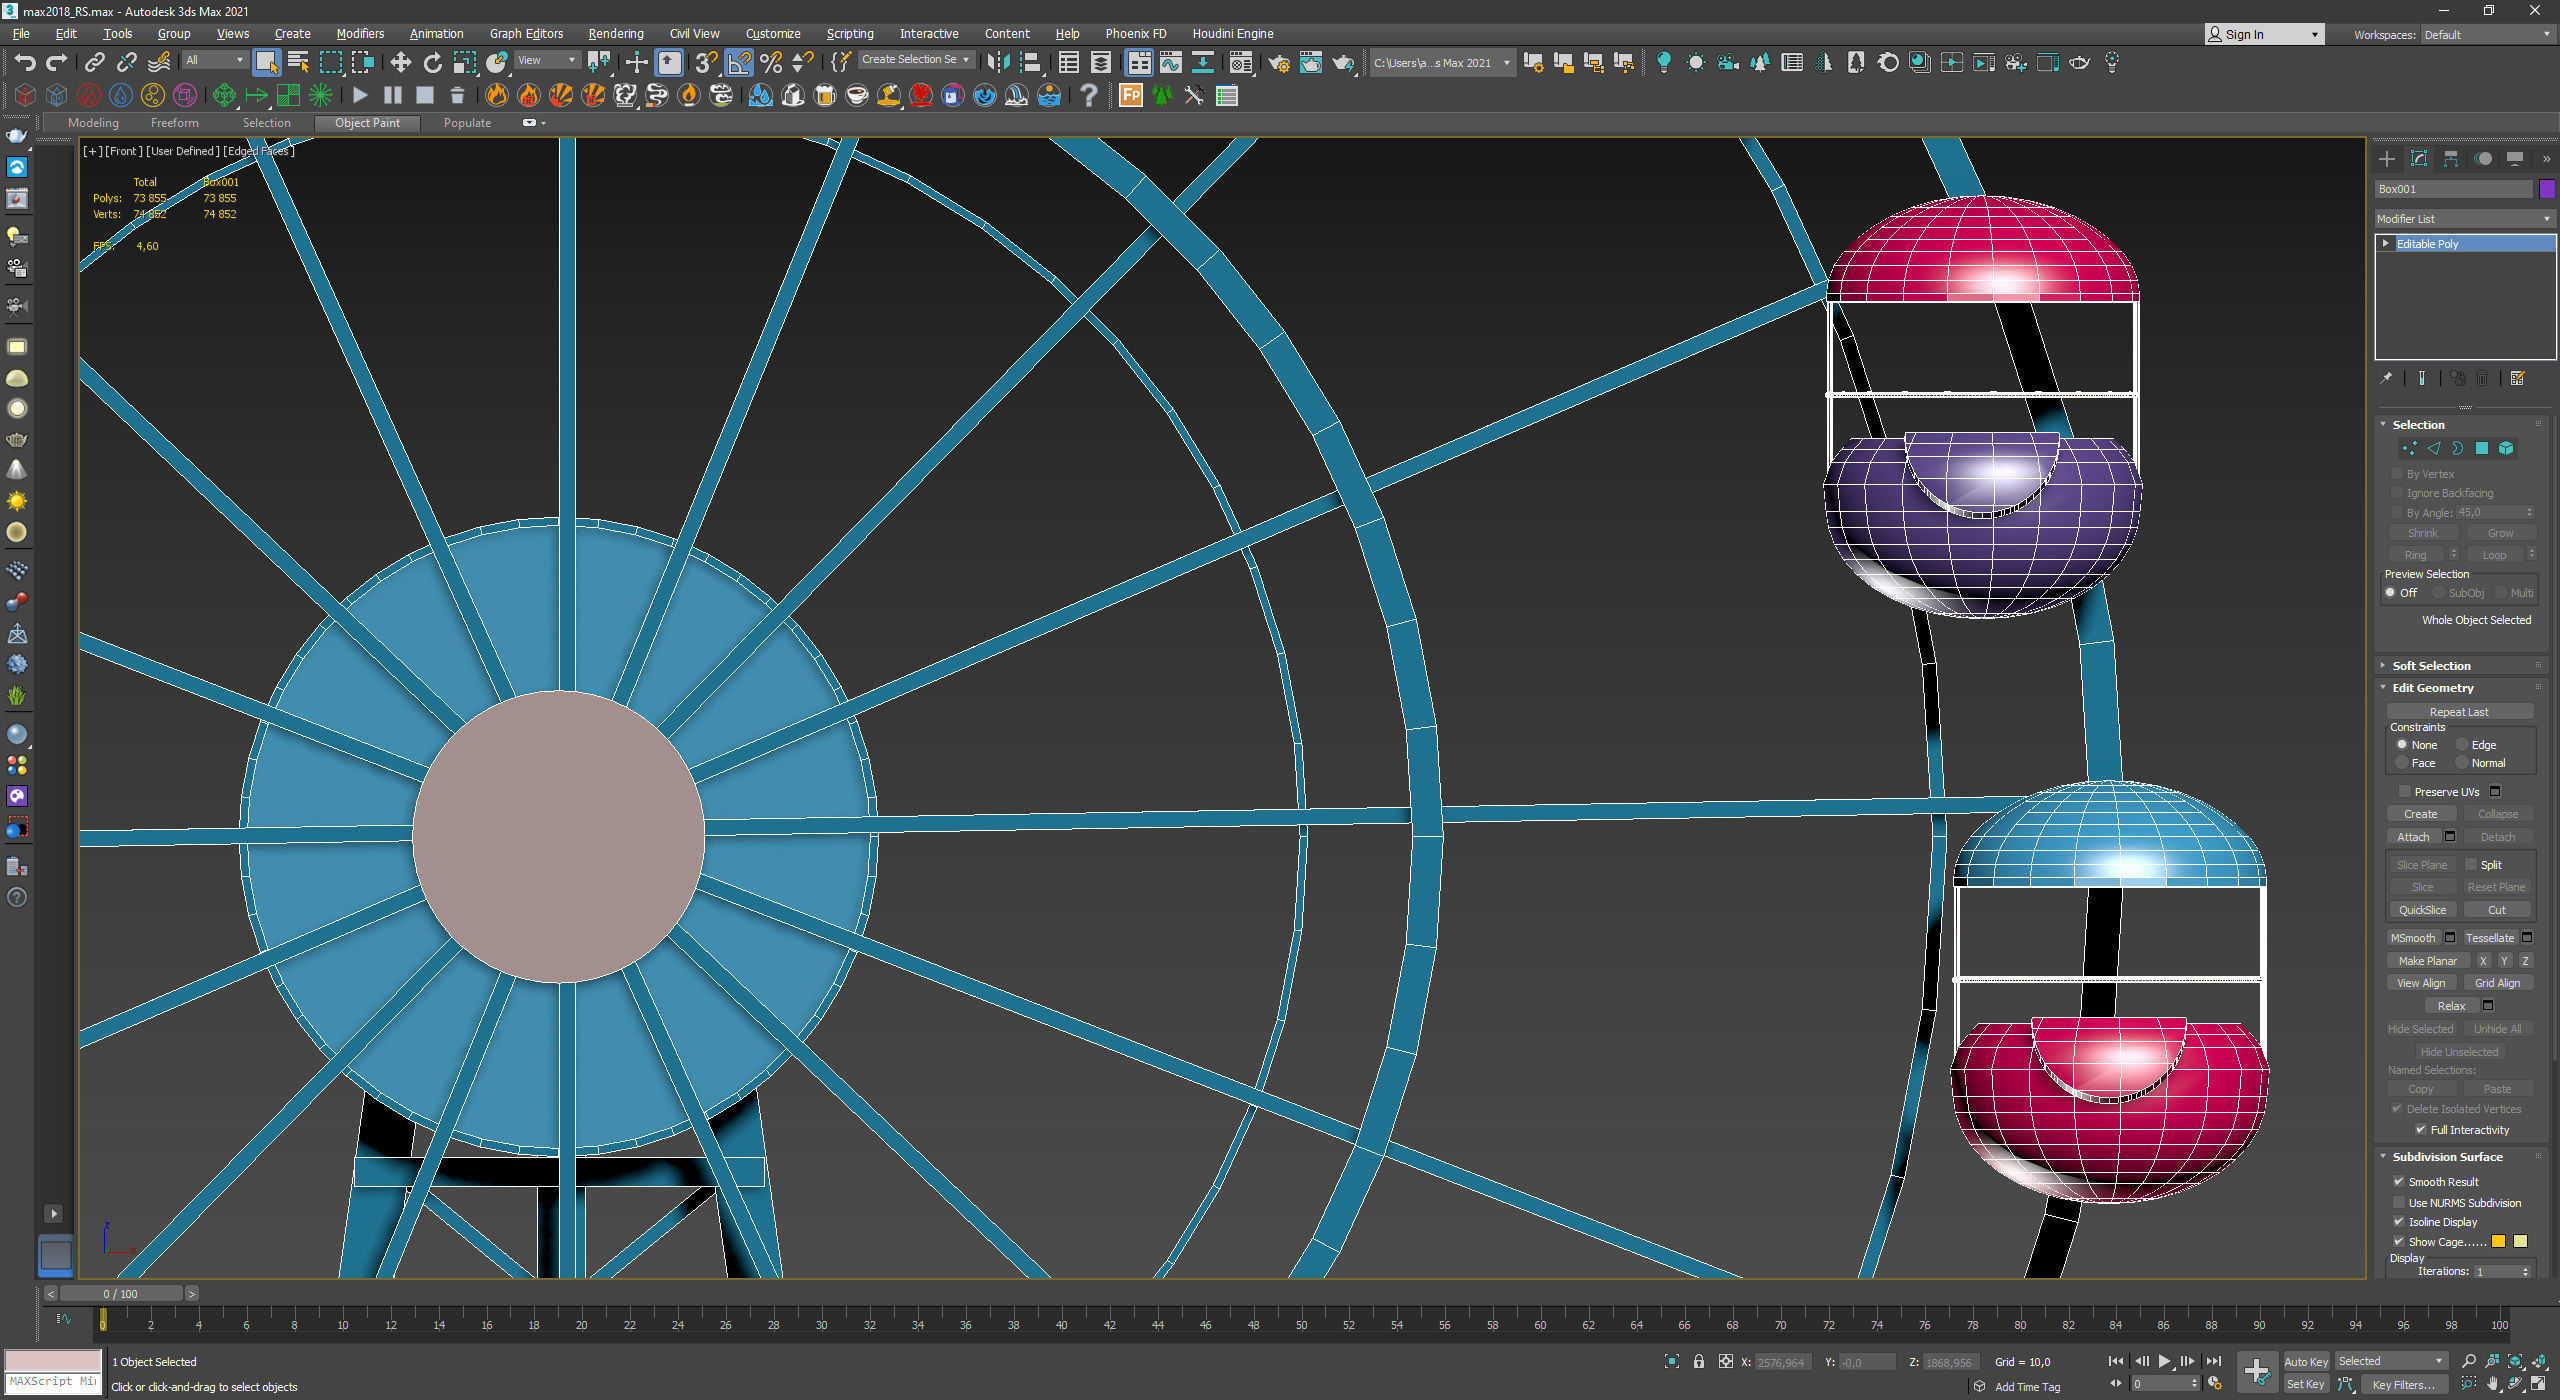This screenshot has height=1400, width=2560.
Task: Choose the Edge constraint radio button
Action: 2463,745
